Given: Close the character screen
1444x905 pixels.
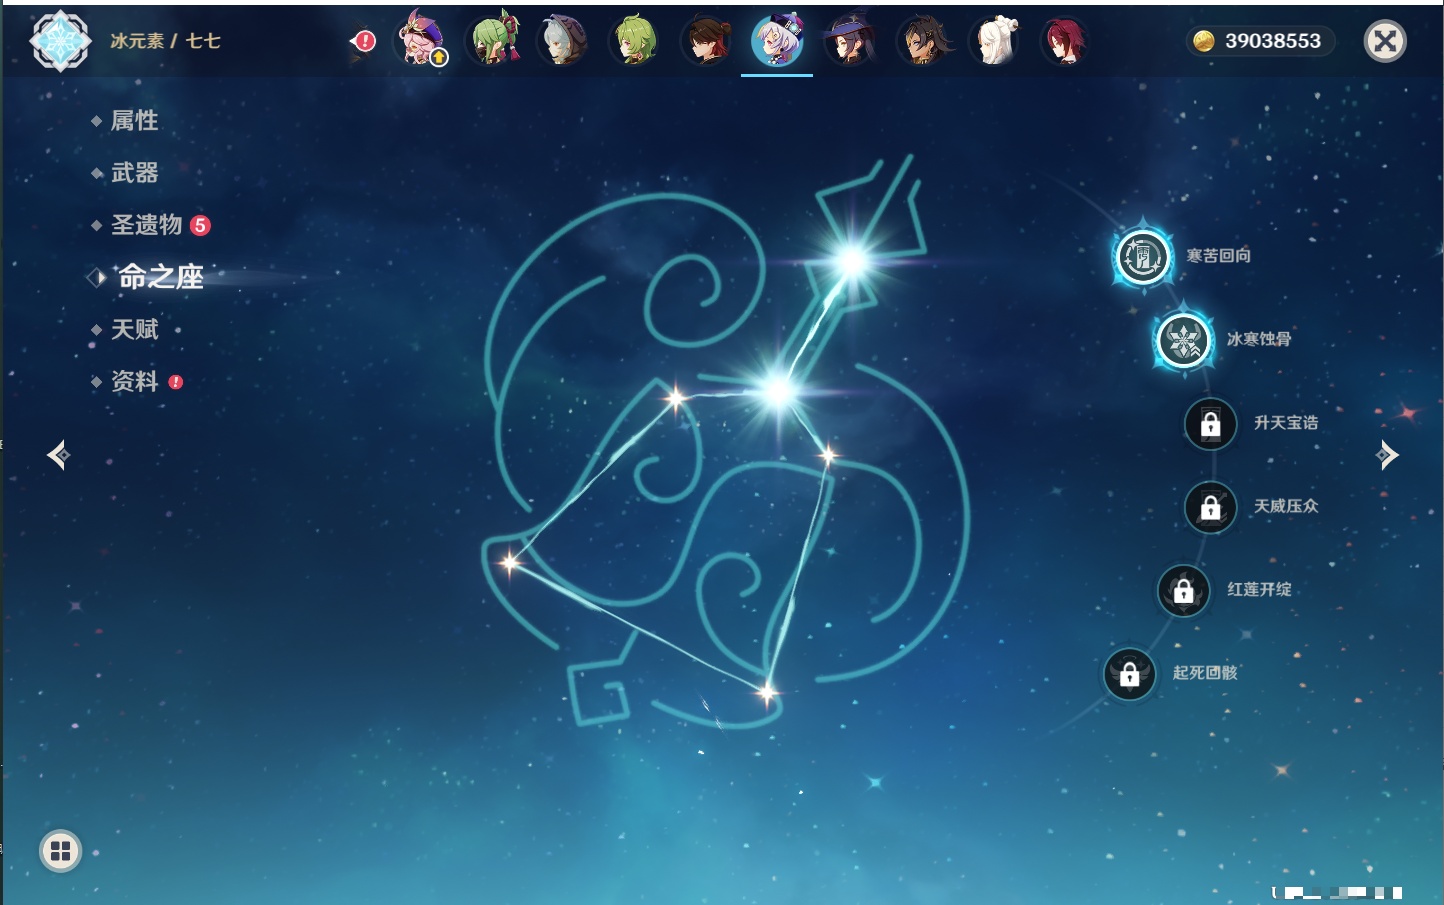Looking at the screenshot, I should click(x=1385, y=41).
